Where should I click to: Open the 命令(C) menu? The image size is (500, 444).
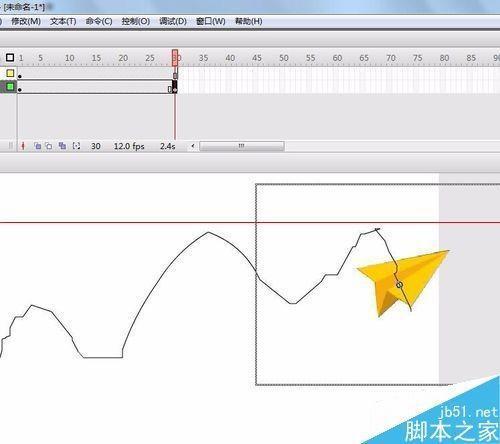click(x=99, y=21)
